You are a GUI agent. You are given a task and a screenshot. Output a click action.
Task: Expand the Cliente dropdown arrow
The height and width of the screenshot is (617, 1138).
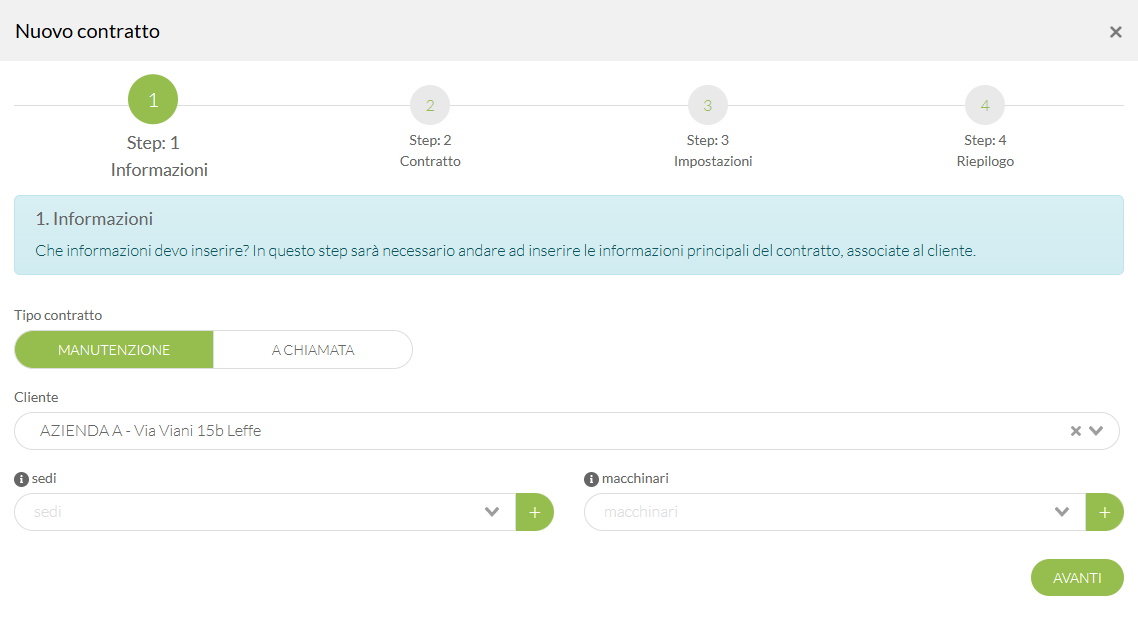pyautogui.click(x=1096, y=431)
